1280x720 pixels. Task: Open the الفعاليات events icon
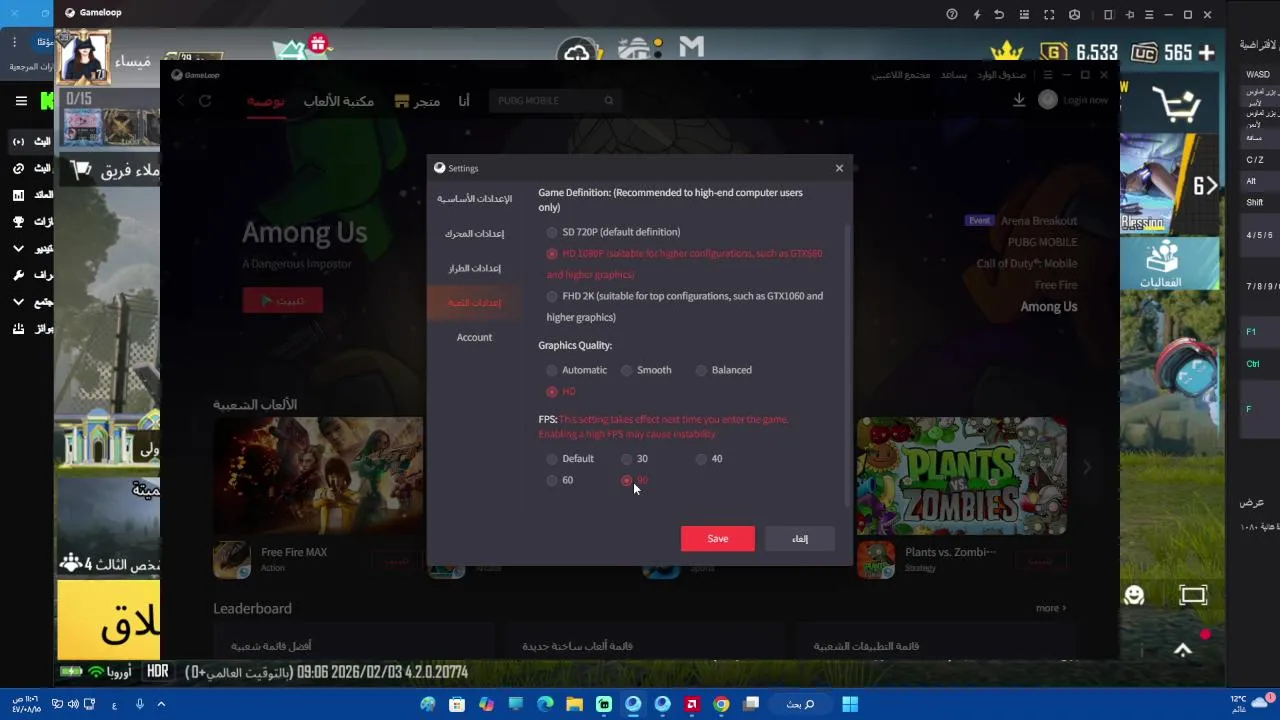click(x=1162, y=264)
